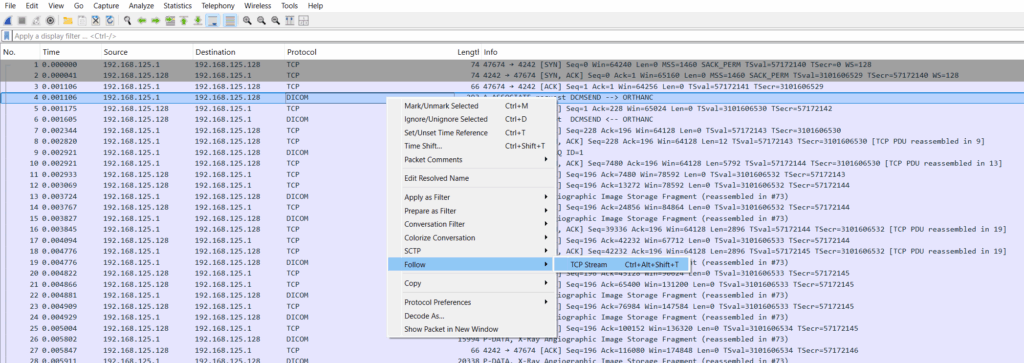The width and height of the screenshot is (1024, 363).
Task: Stop the running capture
Action: click(x=22, y=21)
